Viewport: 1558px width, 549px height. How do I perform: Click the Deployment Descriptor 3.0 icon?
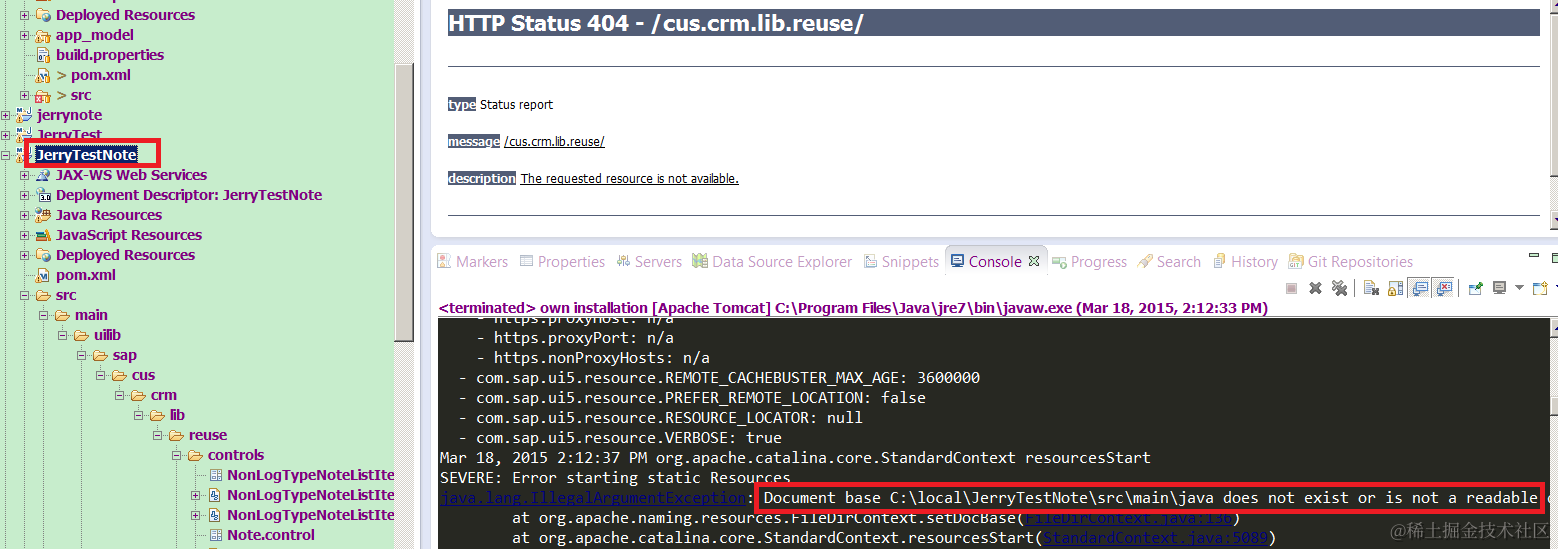pyautogui.click(x=43, y=195)
